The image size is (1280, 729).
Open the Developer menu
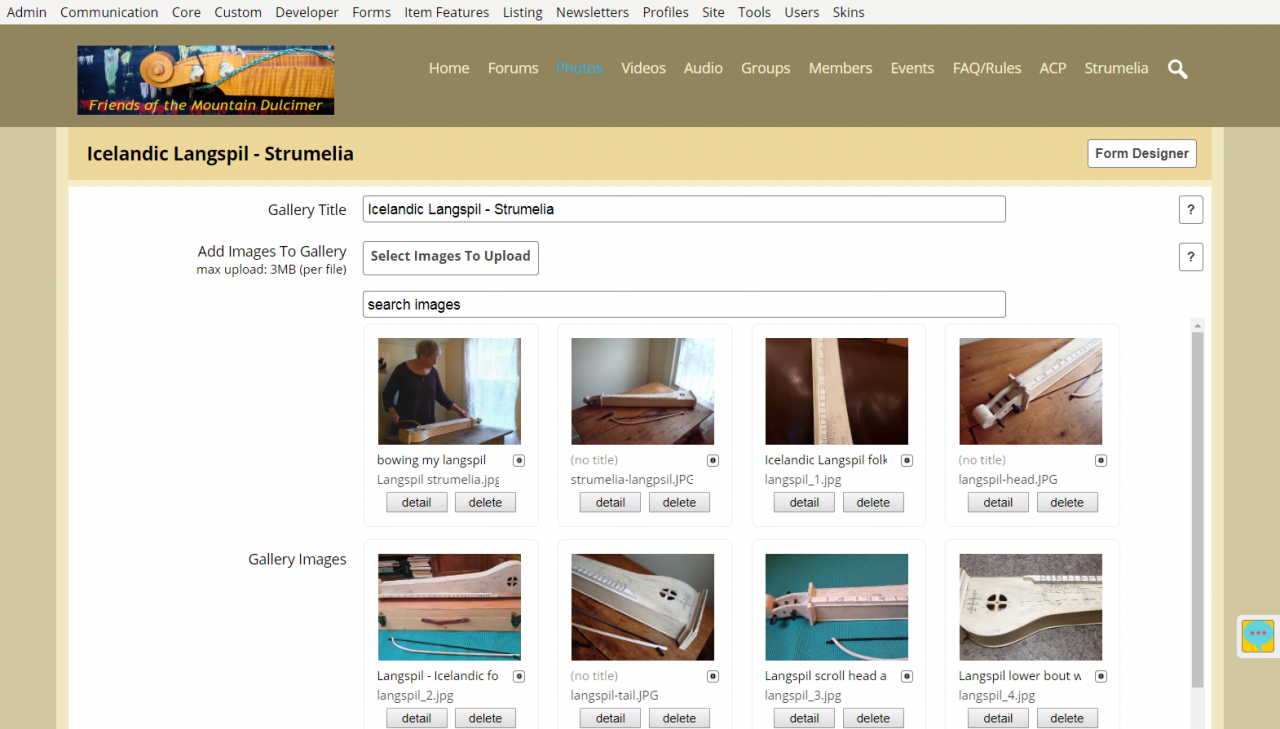(x=307, y=12)
